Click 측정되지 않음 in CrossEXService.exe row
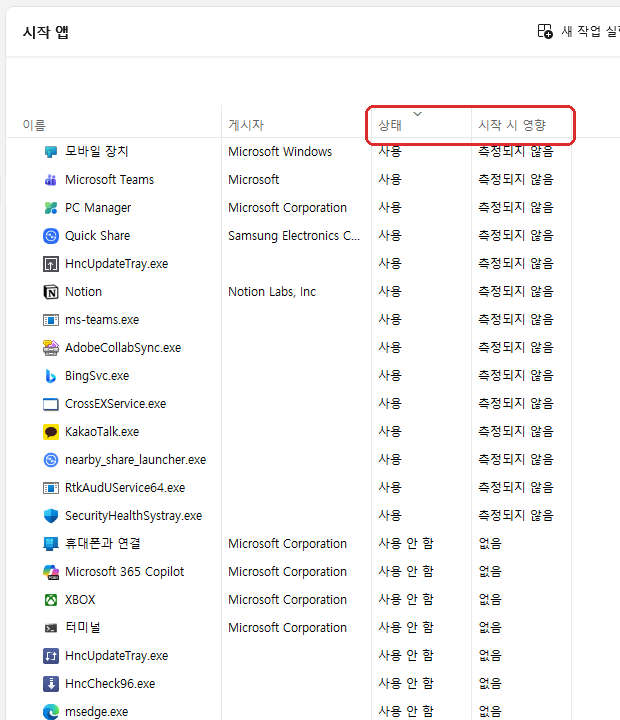 516,404
